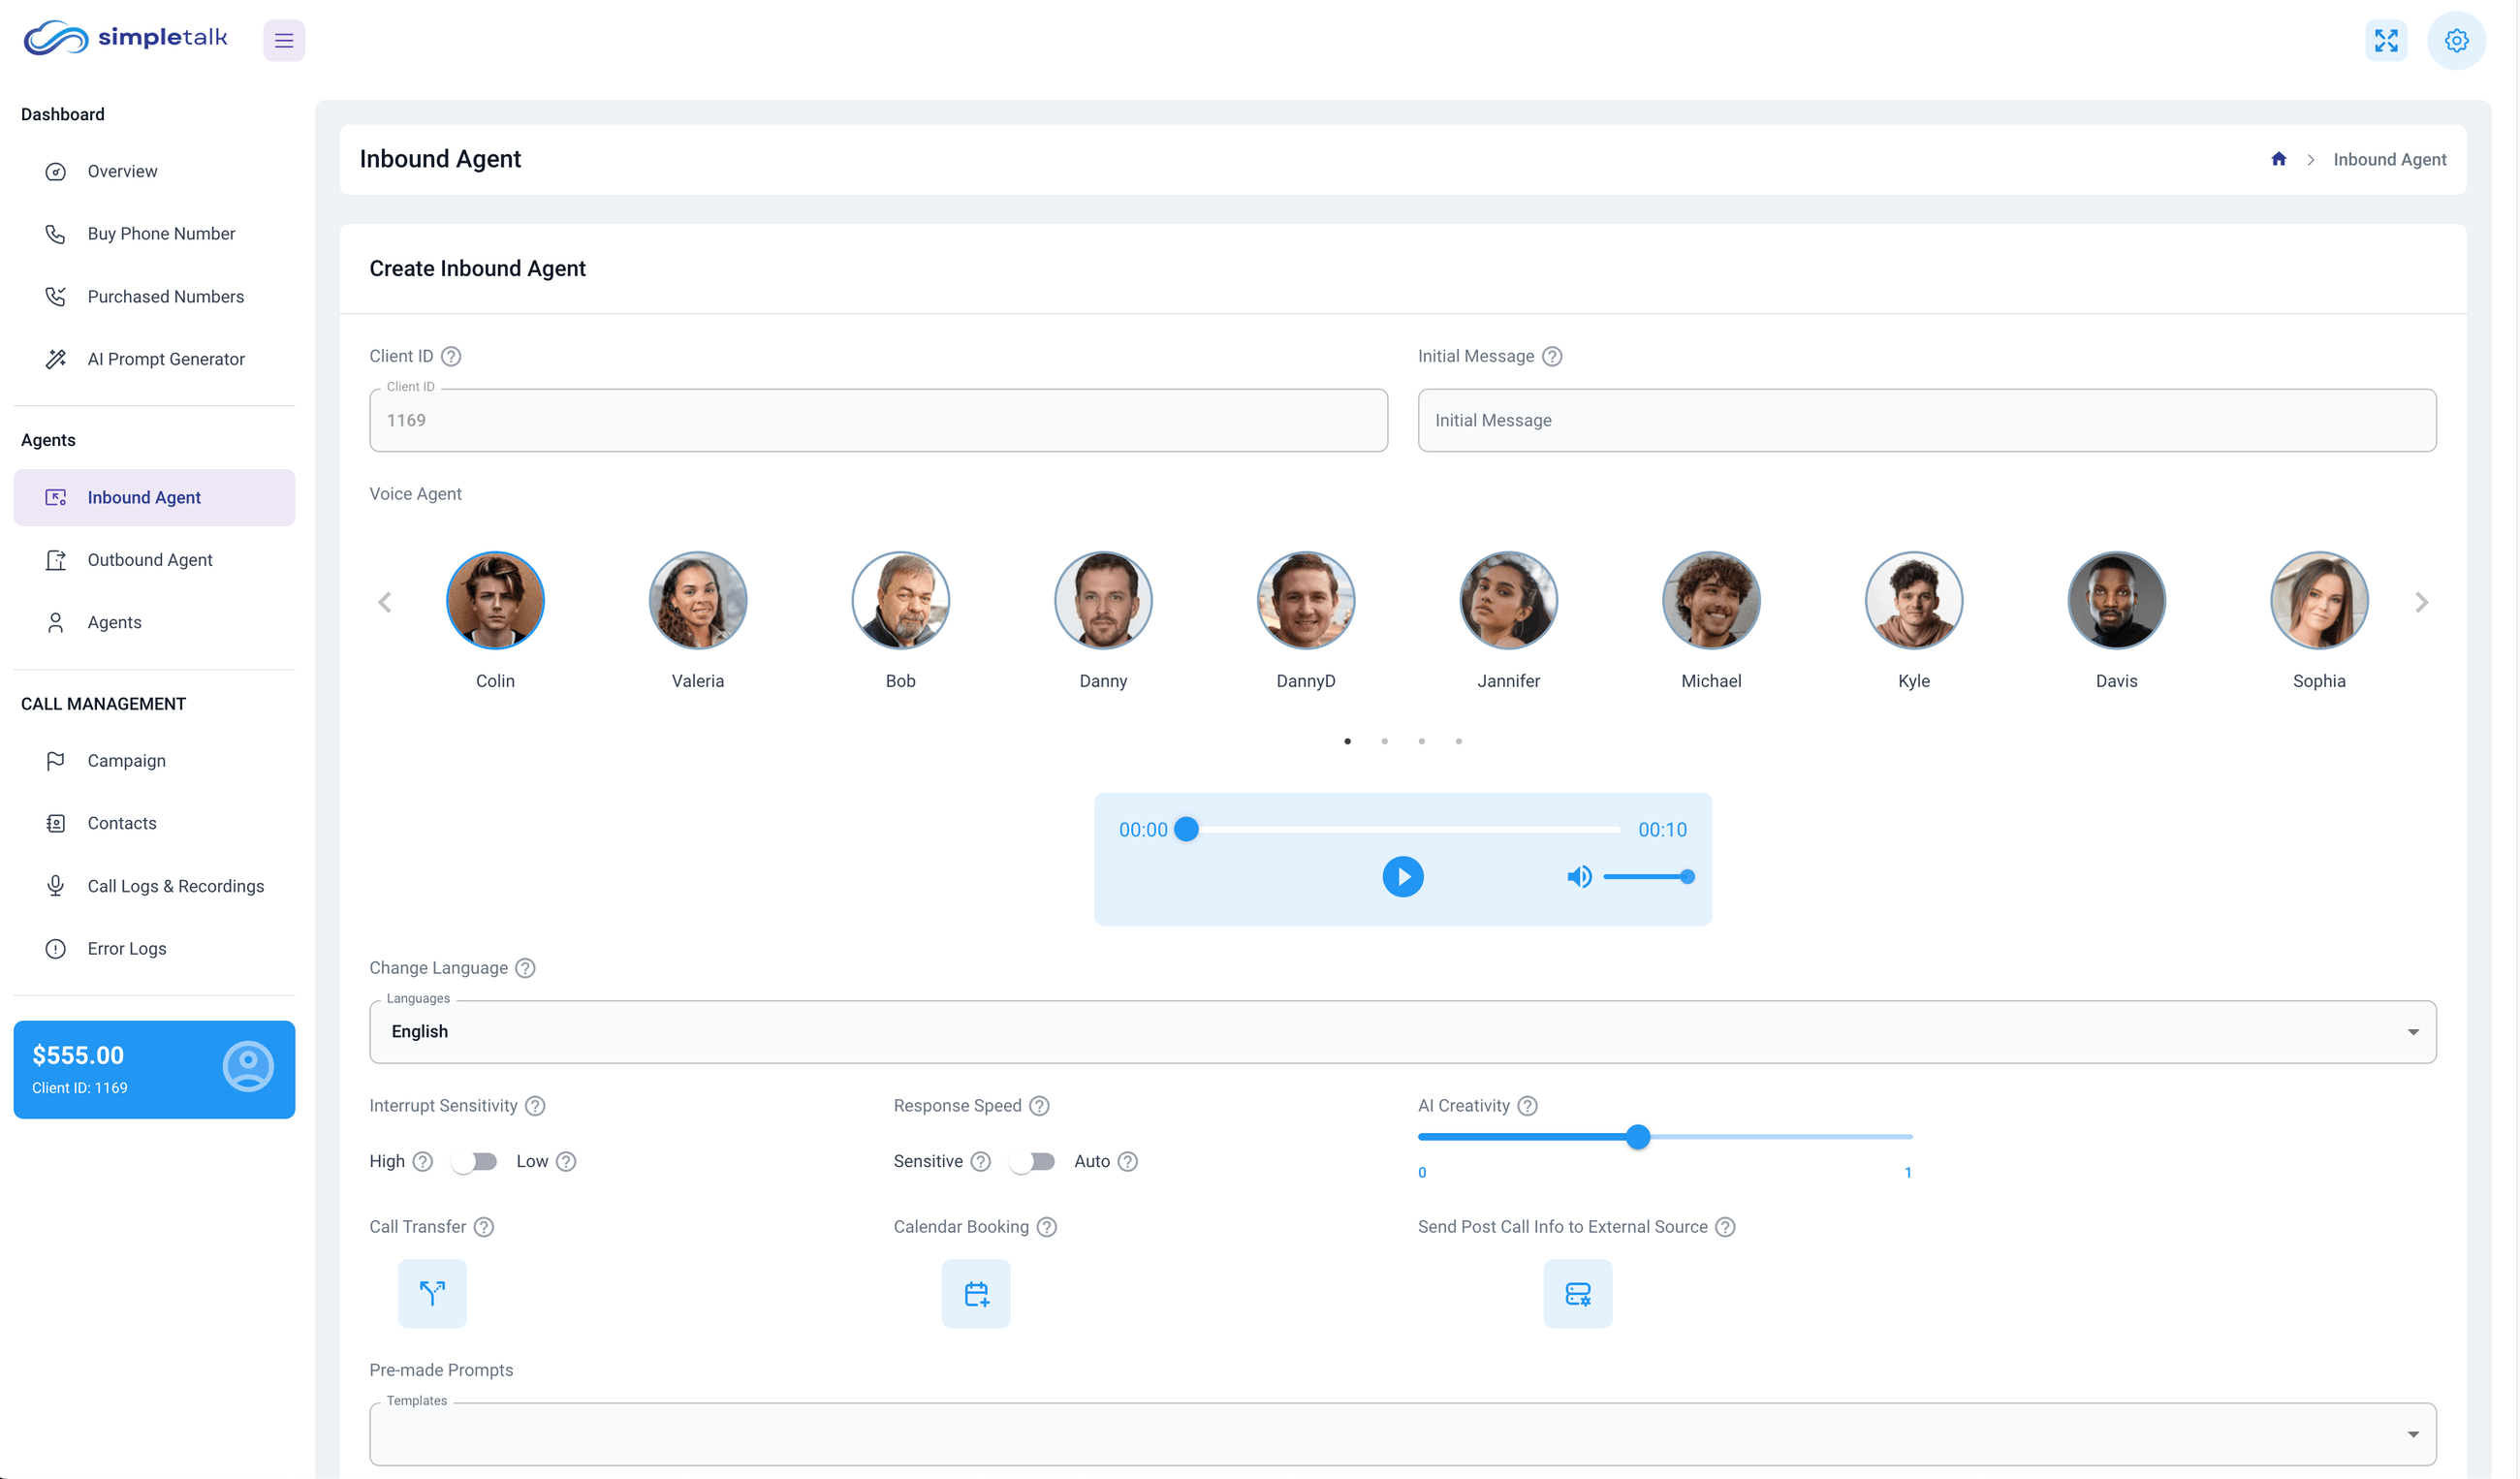Open the Calendar Booking icon

[x=975, y=1293]
